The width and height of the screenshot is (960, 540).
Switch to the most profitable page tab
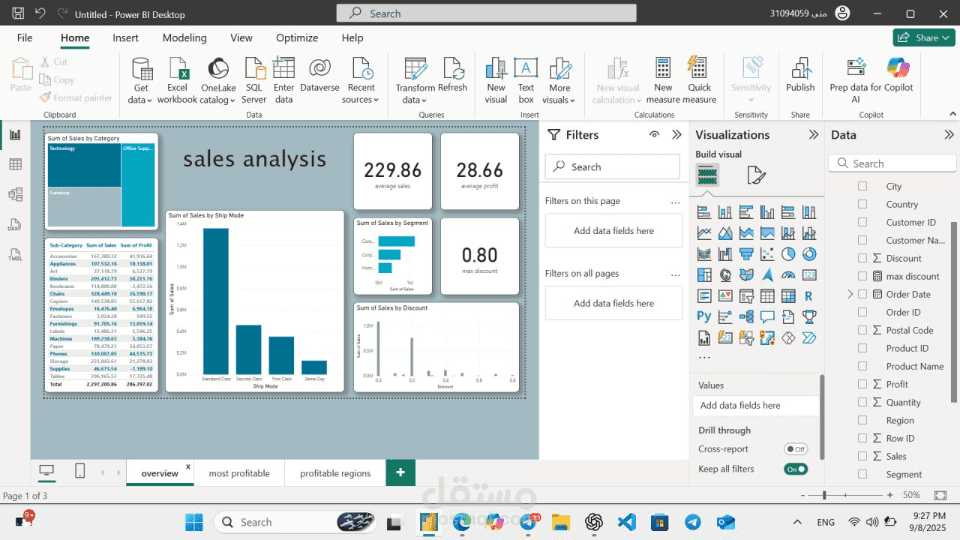[x=238, y=473]
